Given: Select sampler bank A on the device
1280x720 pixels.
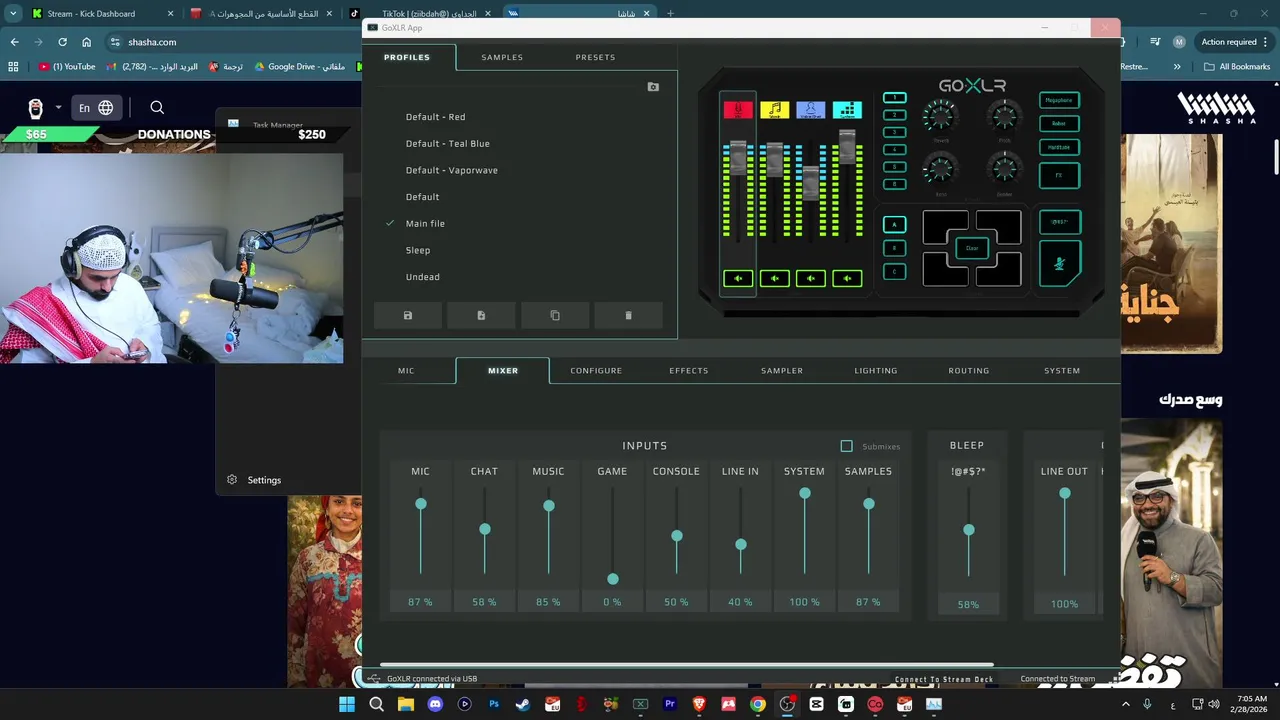Looking at the screenshot, I should click(x=894, y=224).
